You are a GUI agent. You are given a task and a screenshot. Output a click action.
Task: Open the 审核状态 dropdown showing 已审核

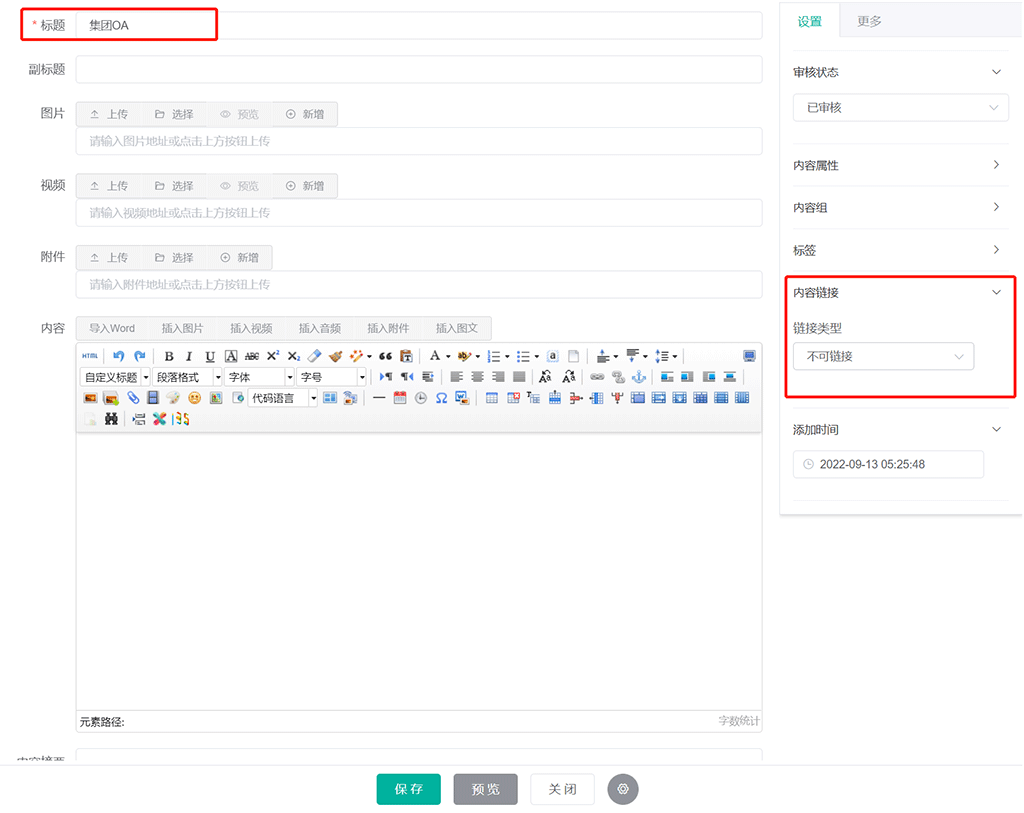tap(900, 107)
